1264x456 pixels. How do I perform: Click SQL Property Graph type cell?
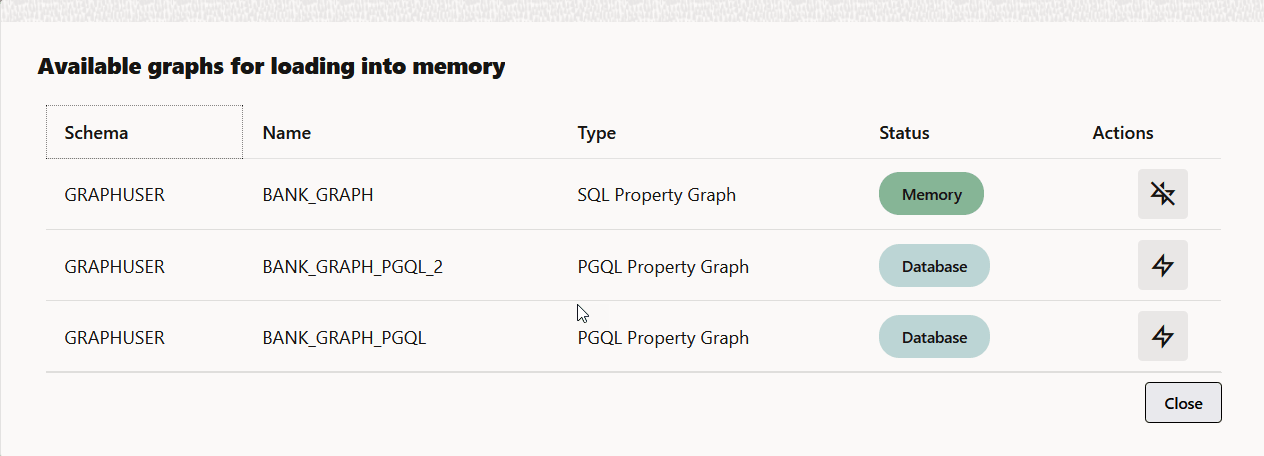pyautogui.click(x=657, y=195)
